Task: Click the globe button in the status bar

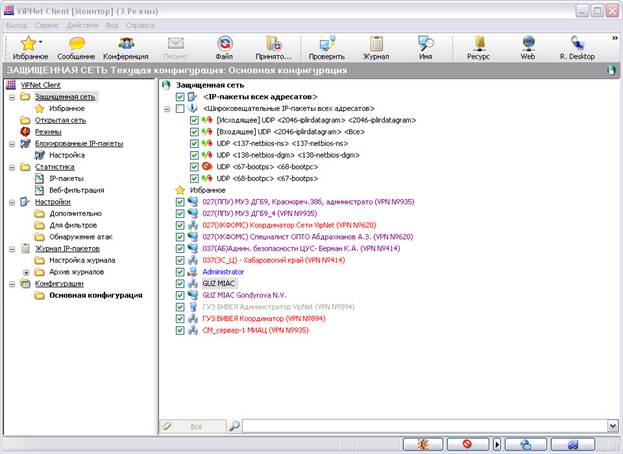Action: tap(526, 444)
